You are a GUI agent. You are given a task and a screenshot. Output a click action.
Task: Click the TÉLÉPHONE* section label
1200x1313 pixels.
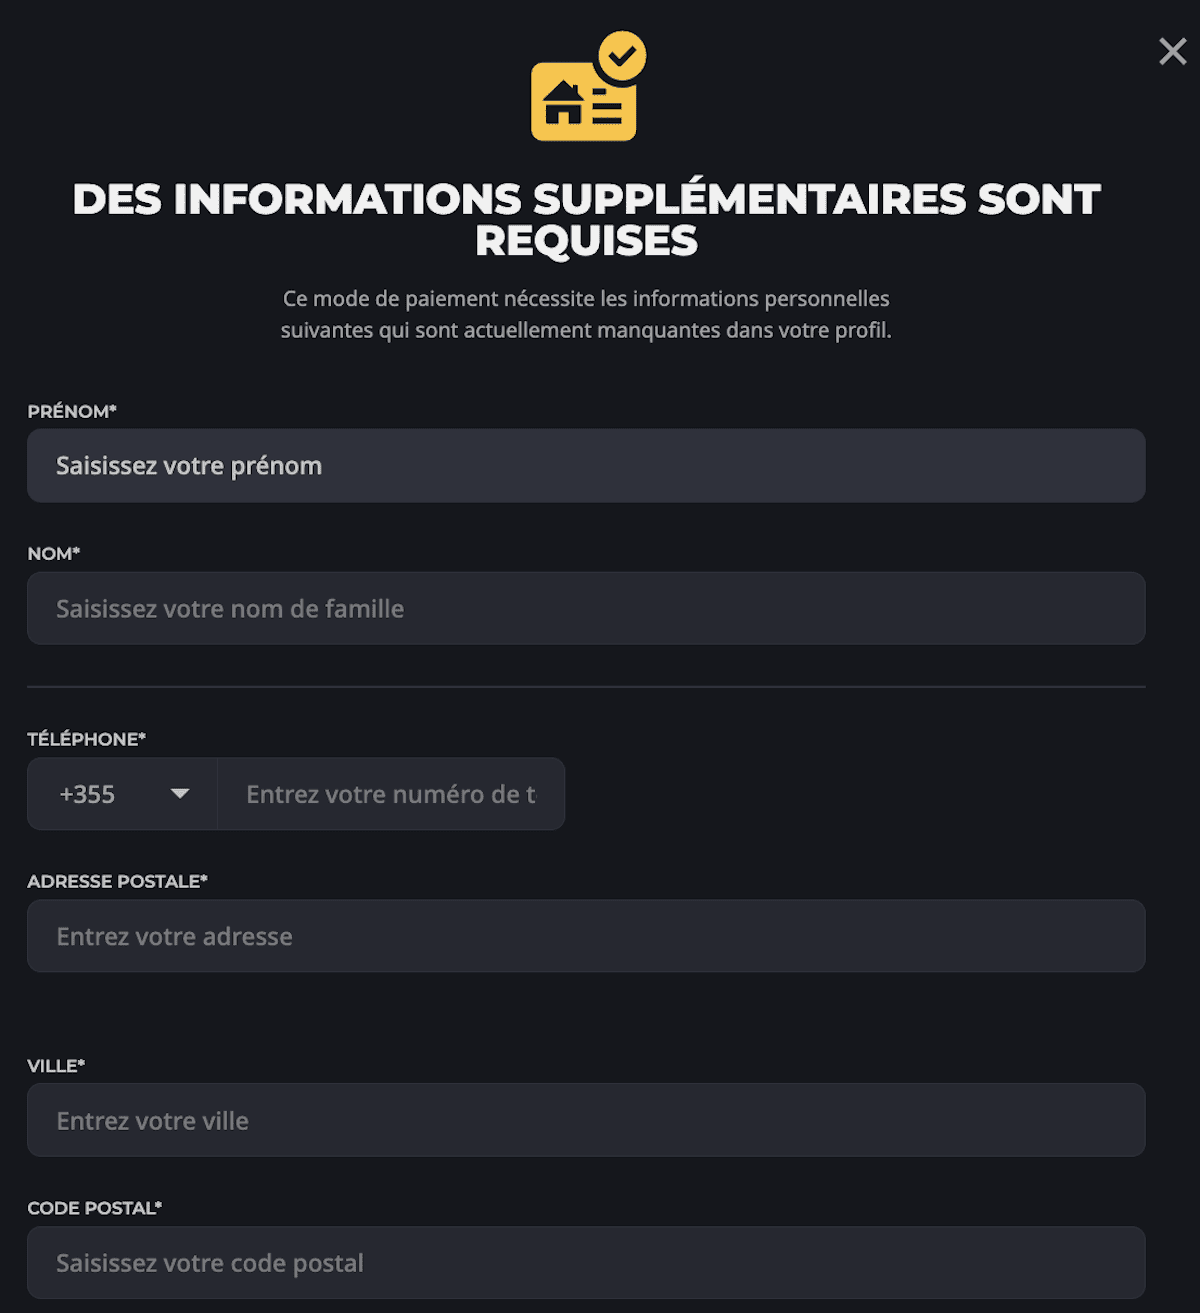point(86,739)
